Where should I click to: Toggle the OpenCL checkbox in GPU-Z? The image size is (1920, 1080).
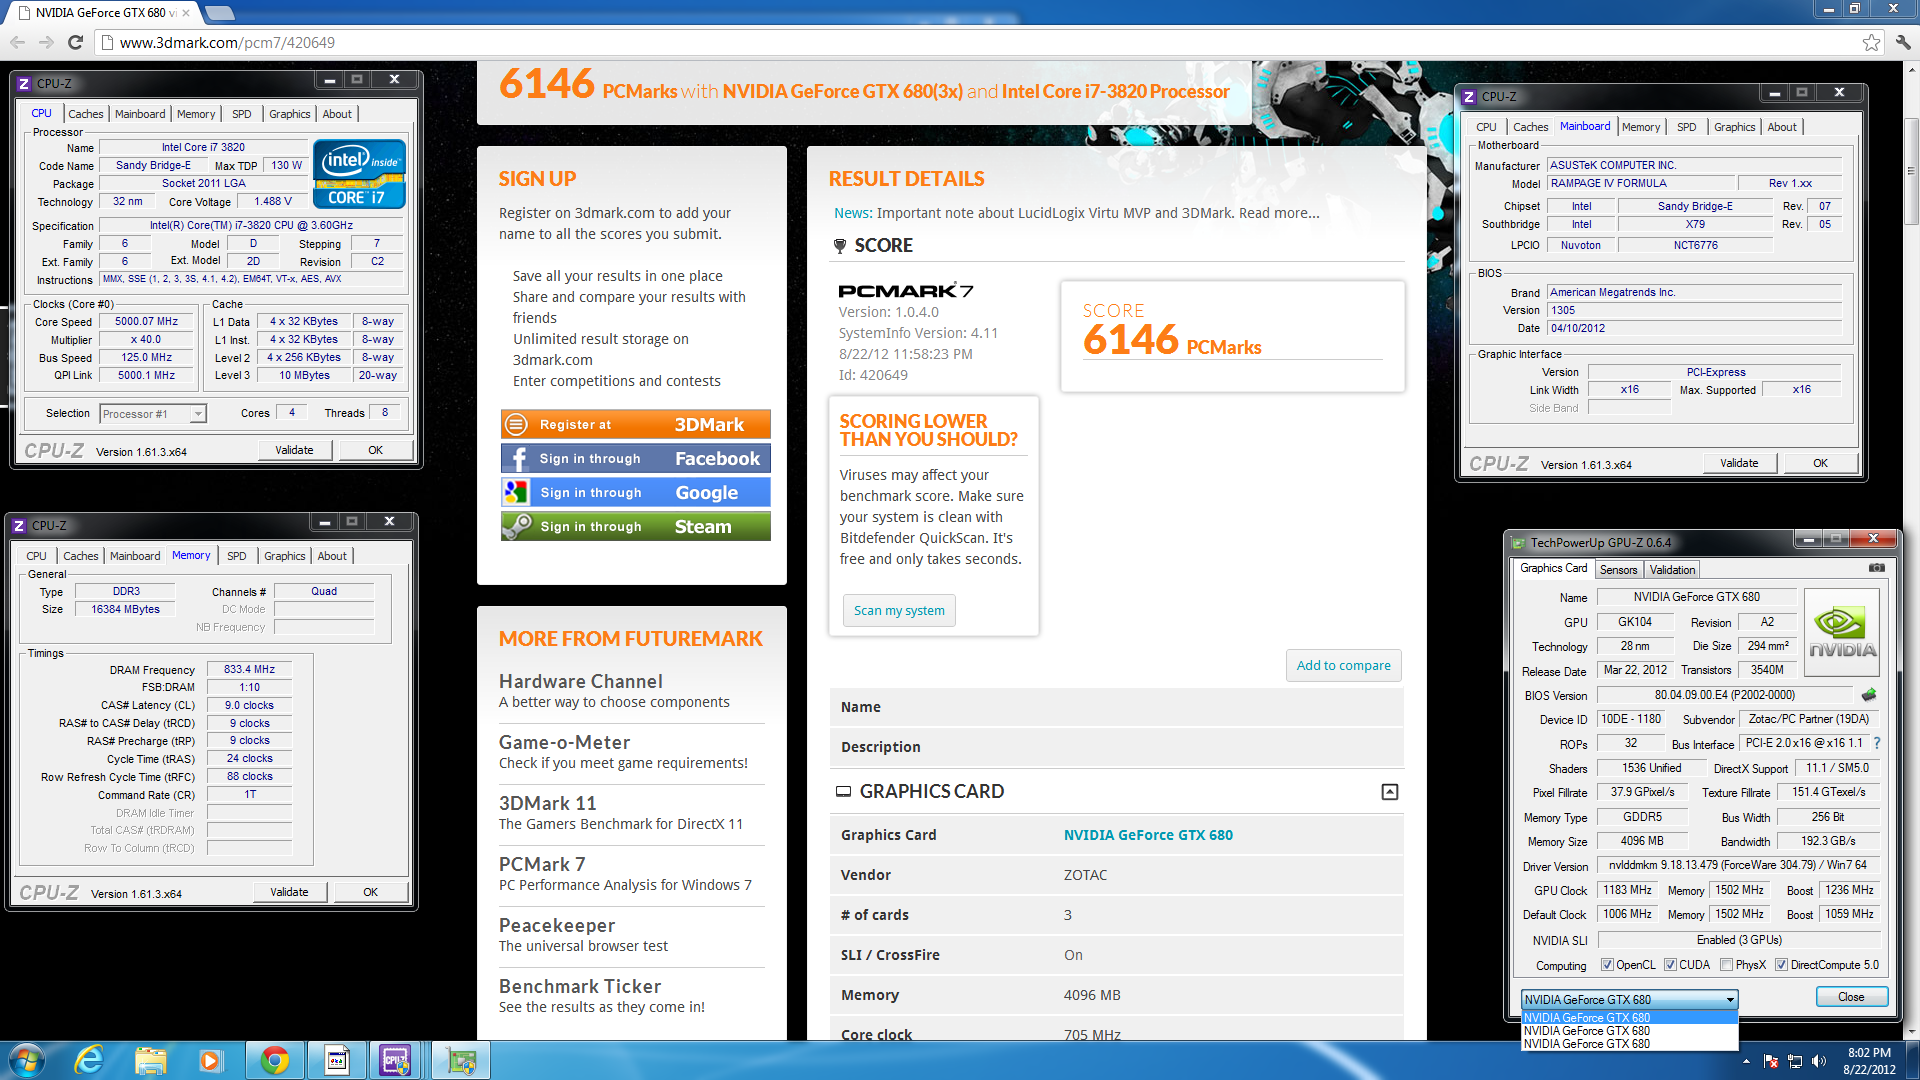click(x=1607, y=965)
